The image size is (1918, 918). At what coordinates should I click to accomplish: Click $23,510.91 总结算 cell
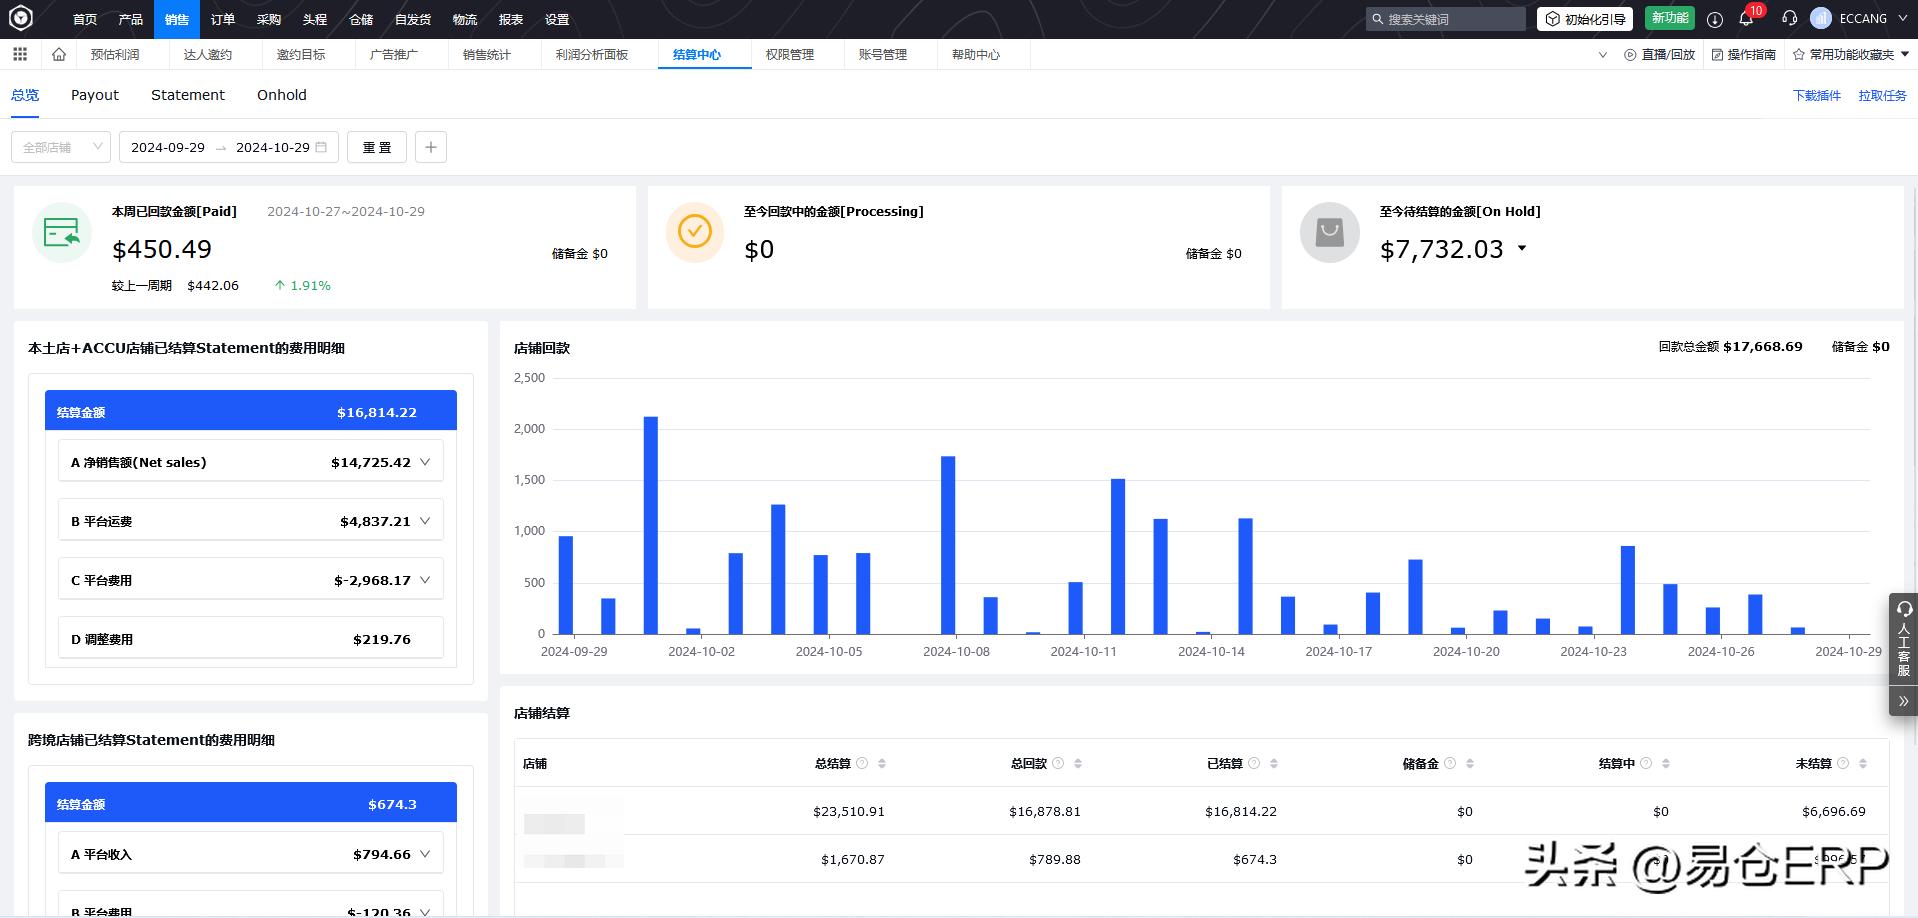pos(849,811)
